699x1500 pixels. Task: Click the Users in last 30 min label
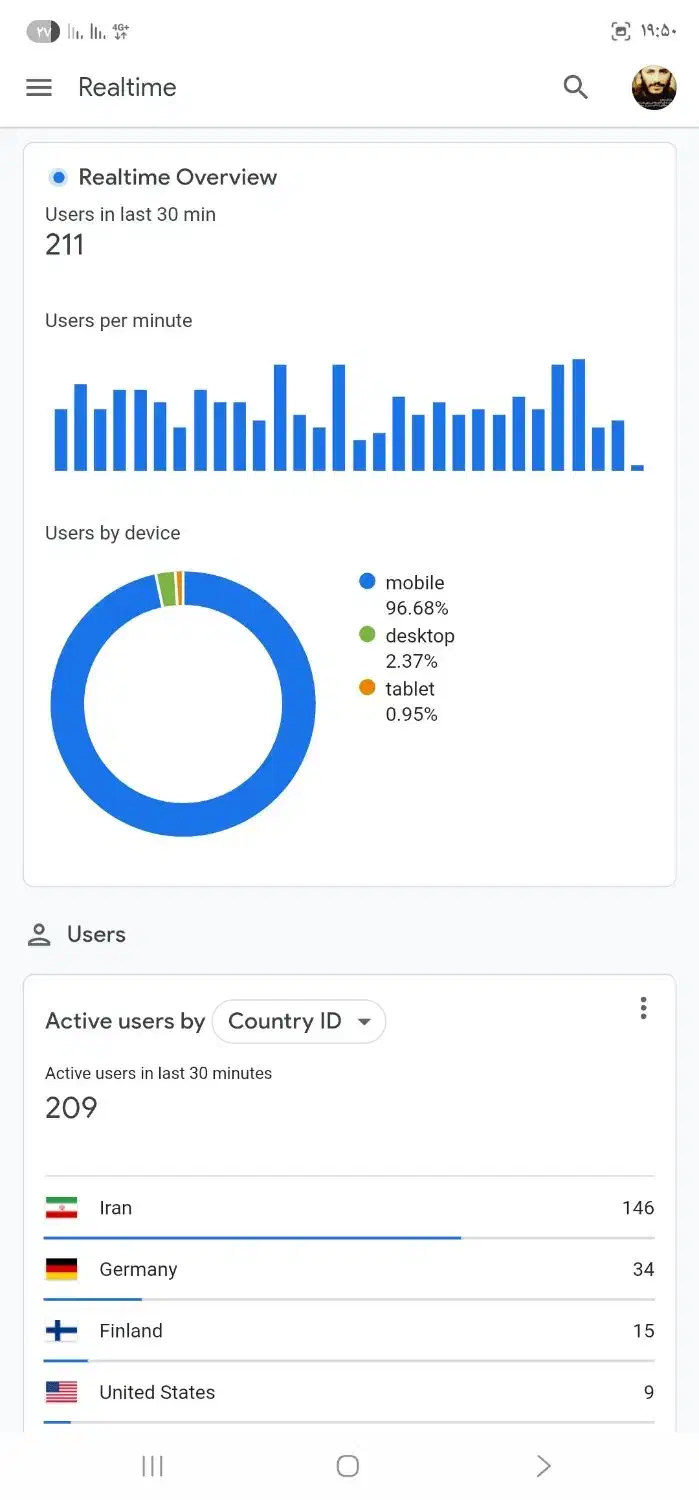130,214
